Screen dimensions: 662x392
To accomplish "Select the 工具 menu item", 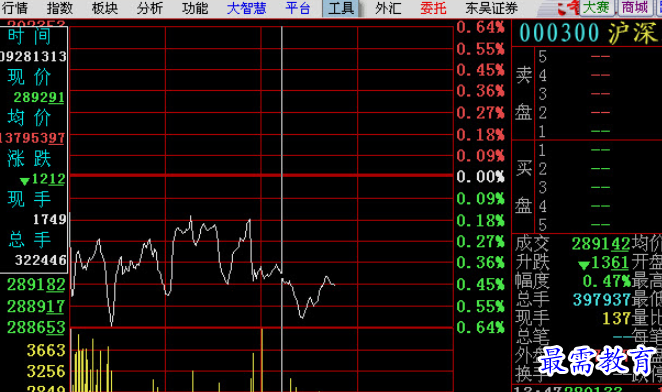I will click(x=341, y=8).
